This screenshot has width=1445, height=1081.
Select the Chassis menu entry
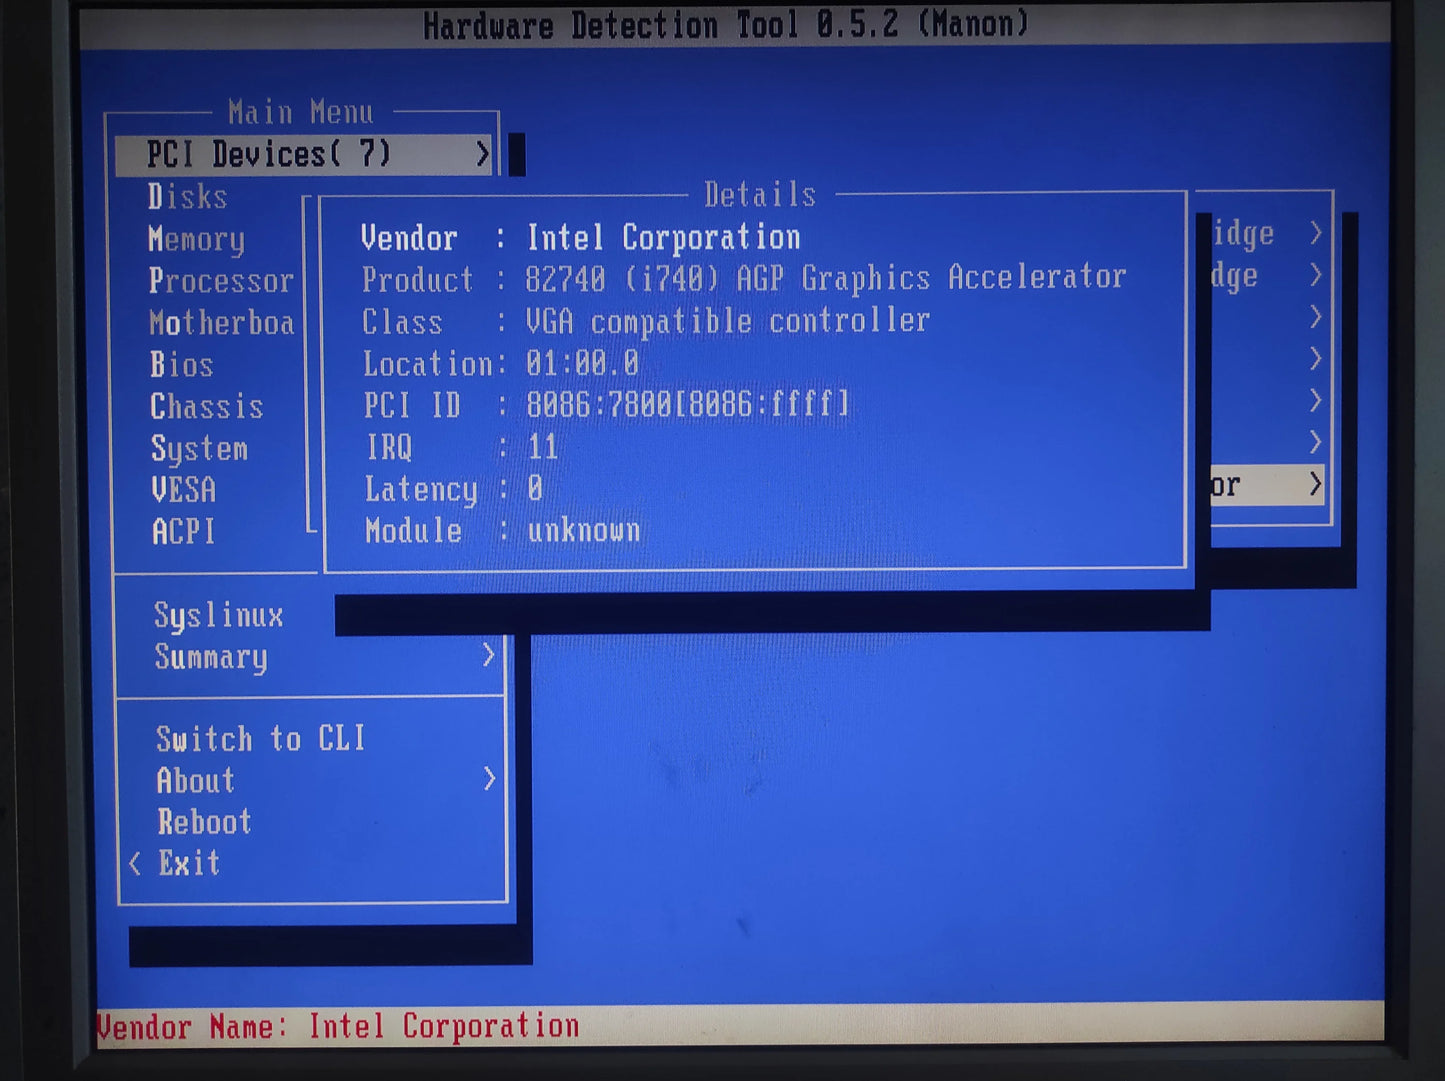206,407
